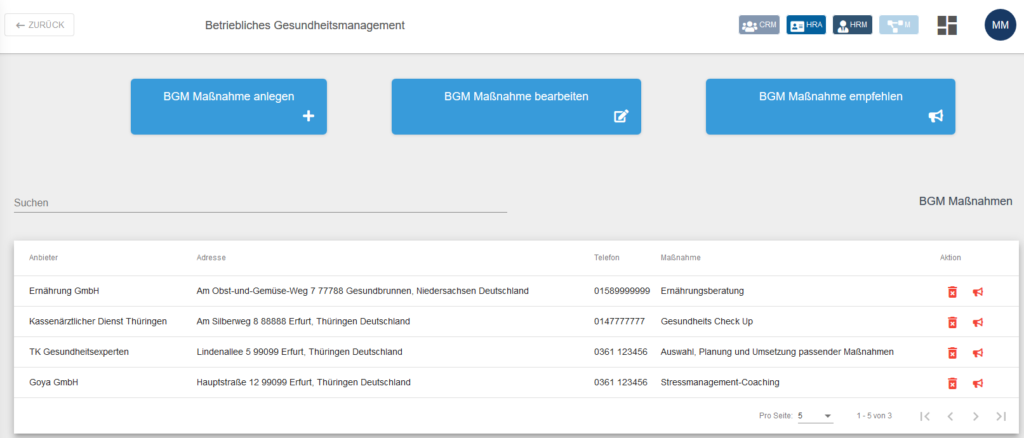Open the dashboard grid layout icon
Viewport: 1024px width, 438px height.
947,26
